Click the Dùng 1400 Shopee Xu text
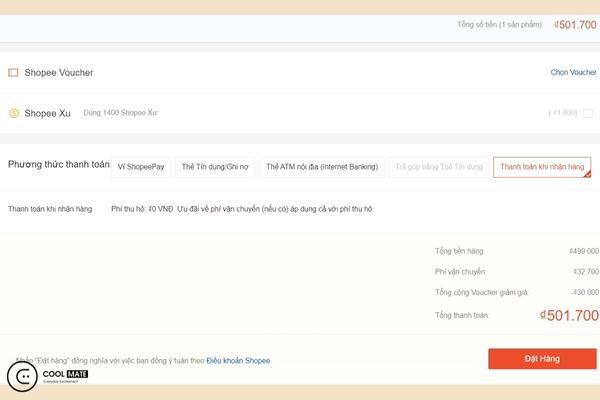This screenshot has height=400, width=600. (x=120, y=113)
